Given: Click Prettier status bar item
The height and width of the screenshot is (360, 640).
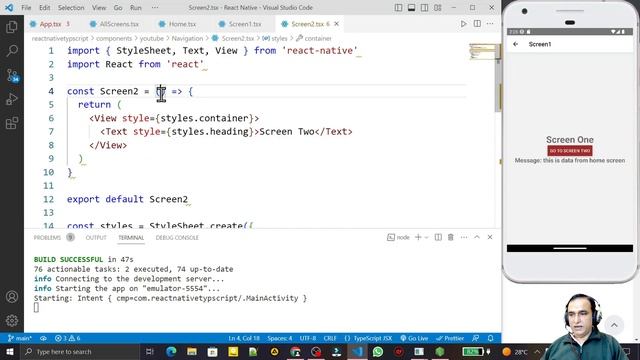Looking at the screenshot, I should click(x=450, y=338).
